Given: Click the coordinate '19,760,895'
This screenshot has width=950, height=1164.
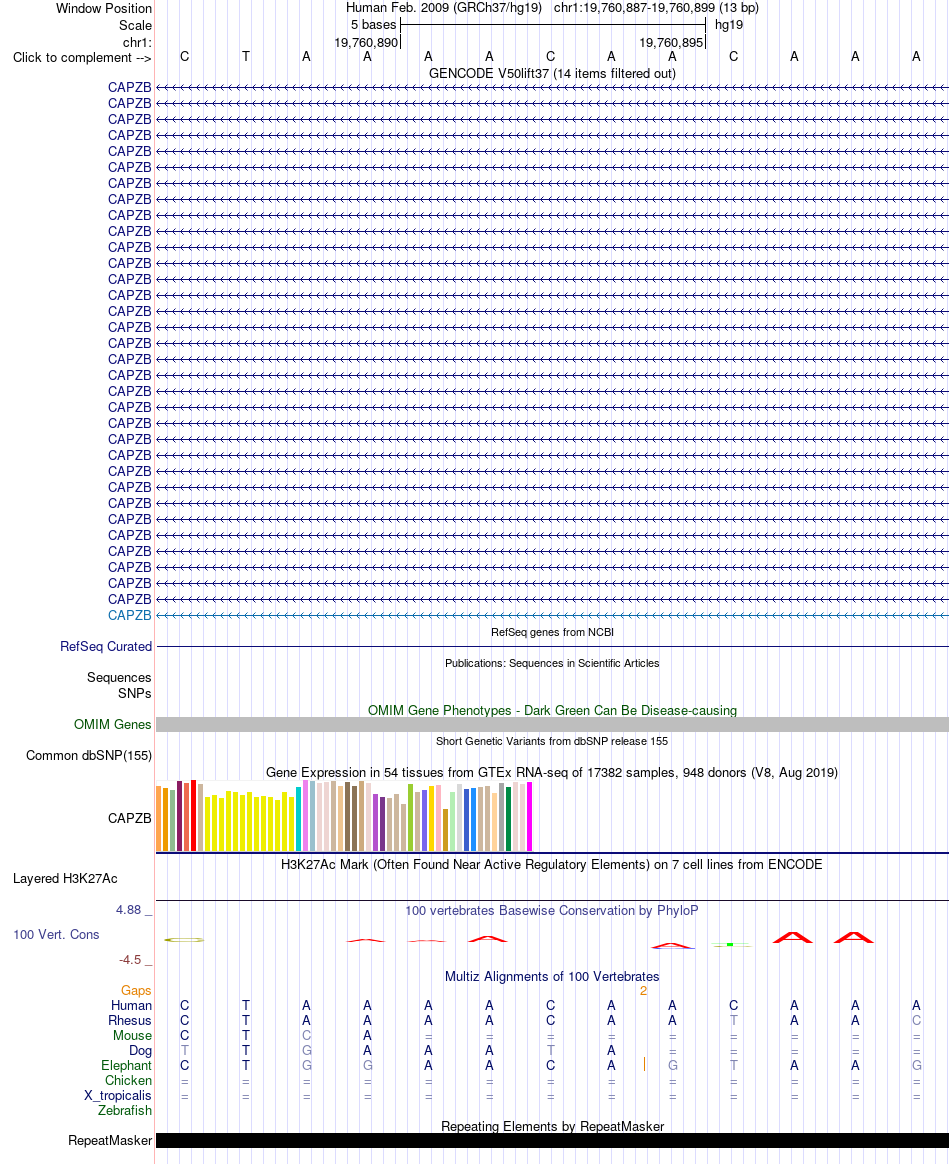Looking at the screenshot, I should [x=671, y=42].
